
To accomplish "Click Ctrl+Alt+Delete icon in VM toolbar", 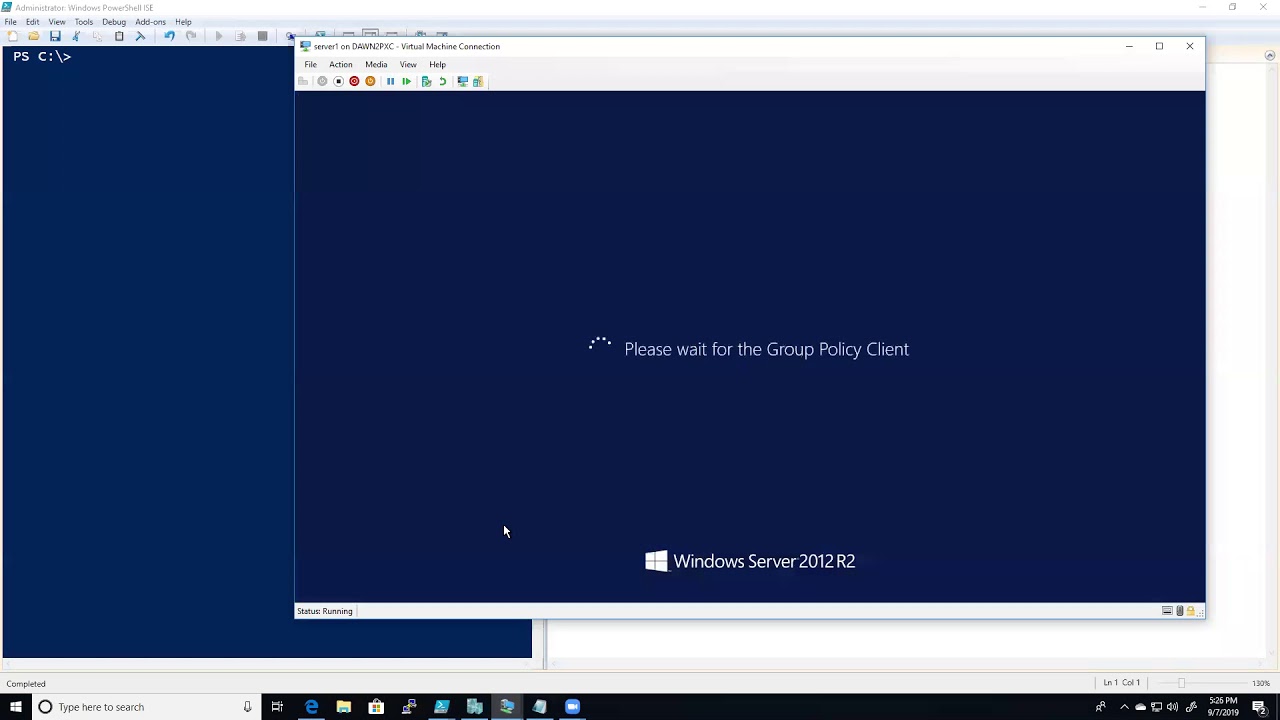I will click(303, 81).
